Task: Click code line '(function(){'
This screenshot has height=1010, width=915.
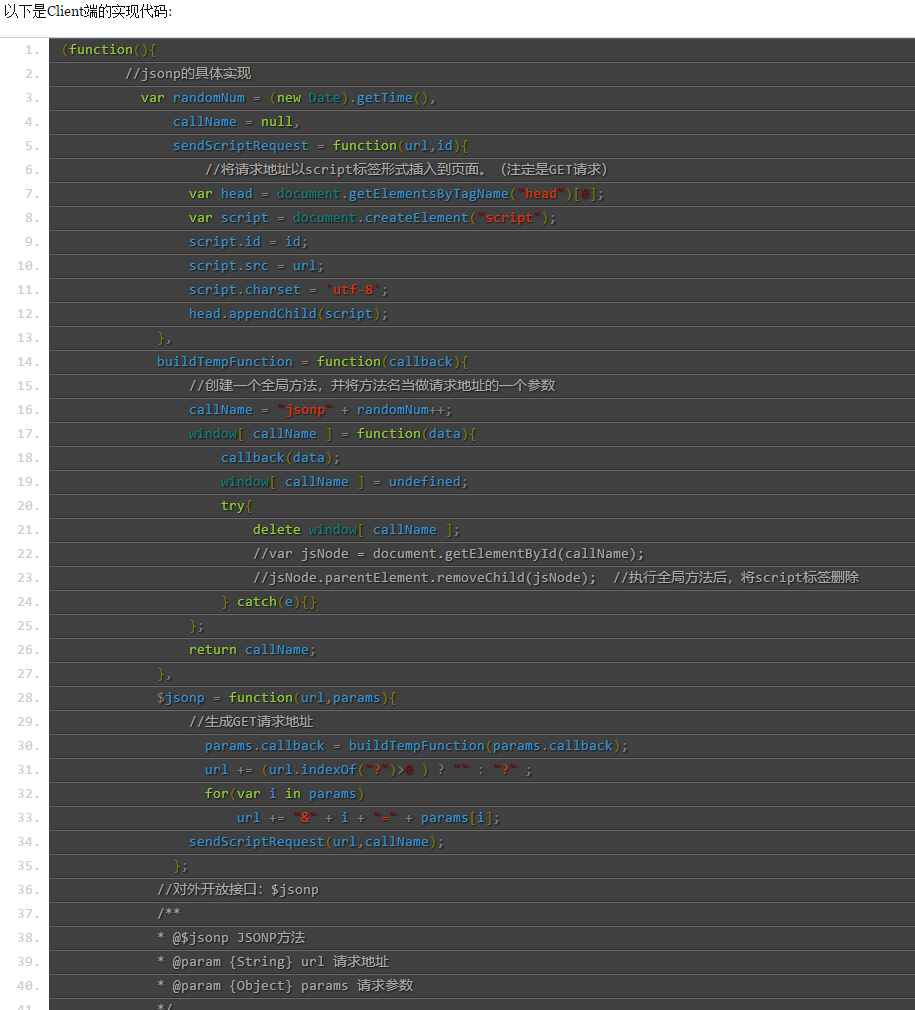Action: 109,50
